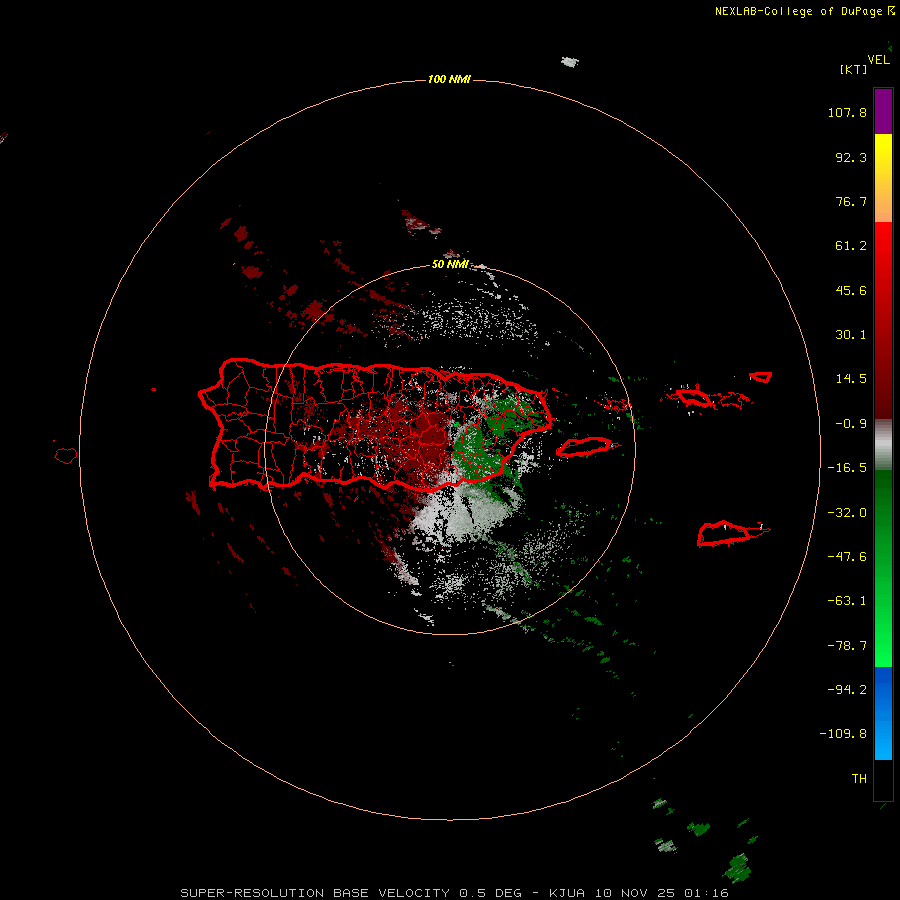This screenshot has width=900, height=900.
Task: Click the 45.6 velocity scale value
Action: [851, 290]
